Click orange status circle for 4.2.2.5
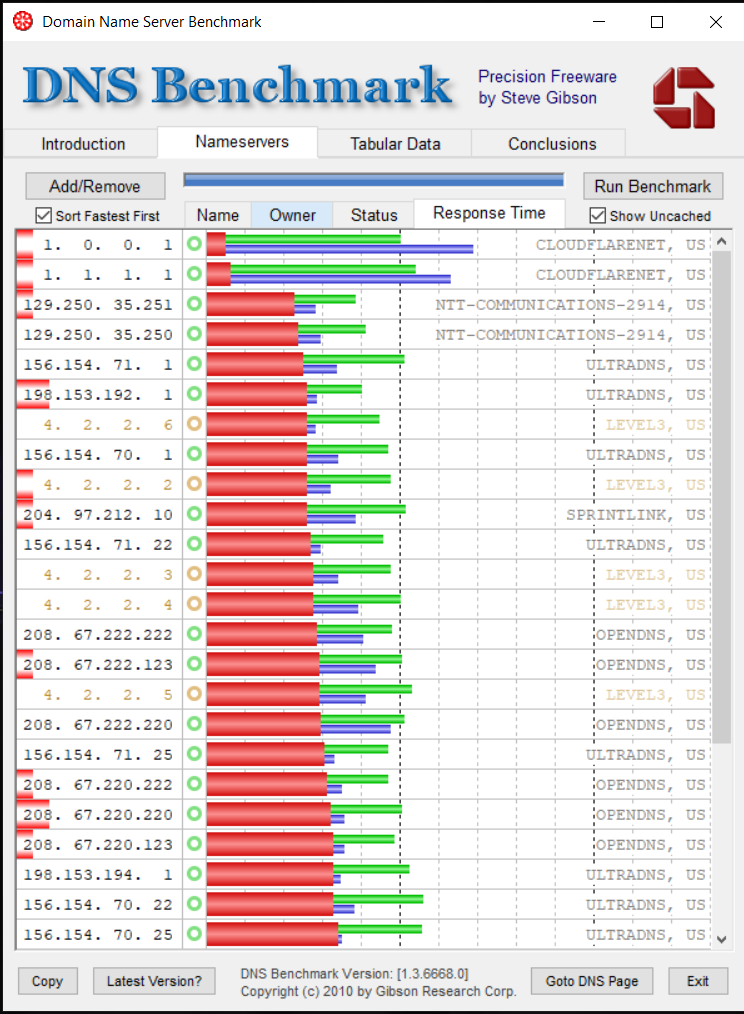Image resolution: width=744 pixels, height=1014 pixels. click(x=194, y=694)
